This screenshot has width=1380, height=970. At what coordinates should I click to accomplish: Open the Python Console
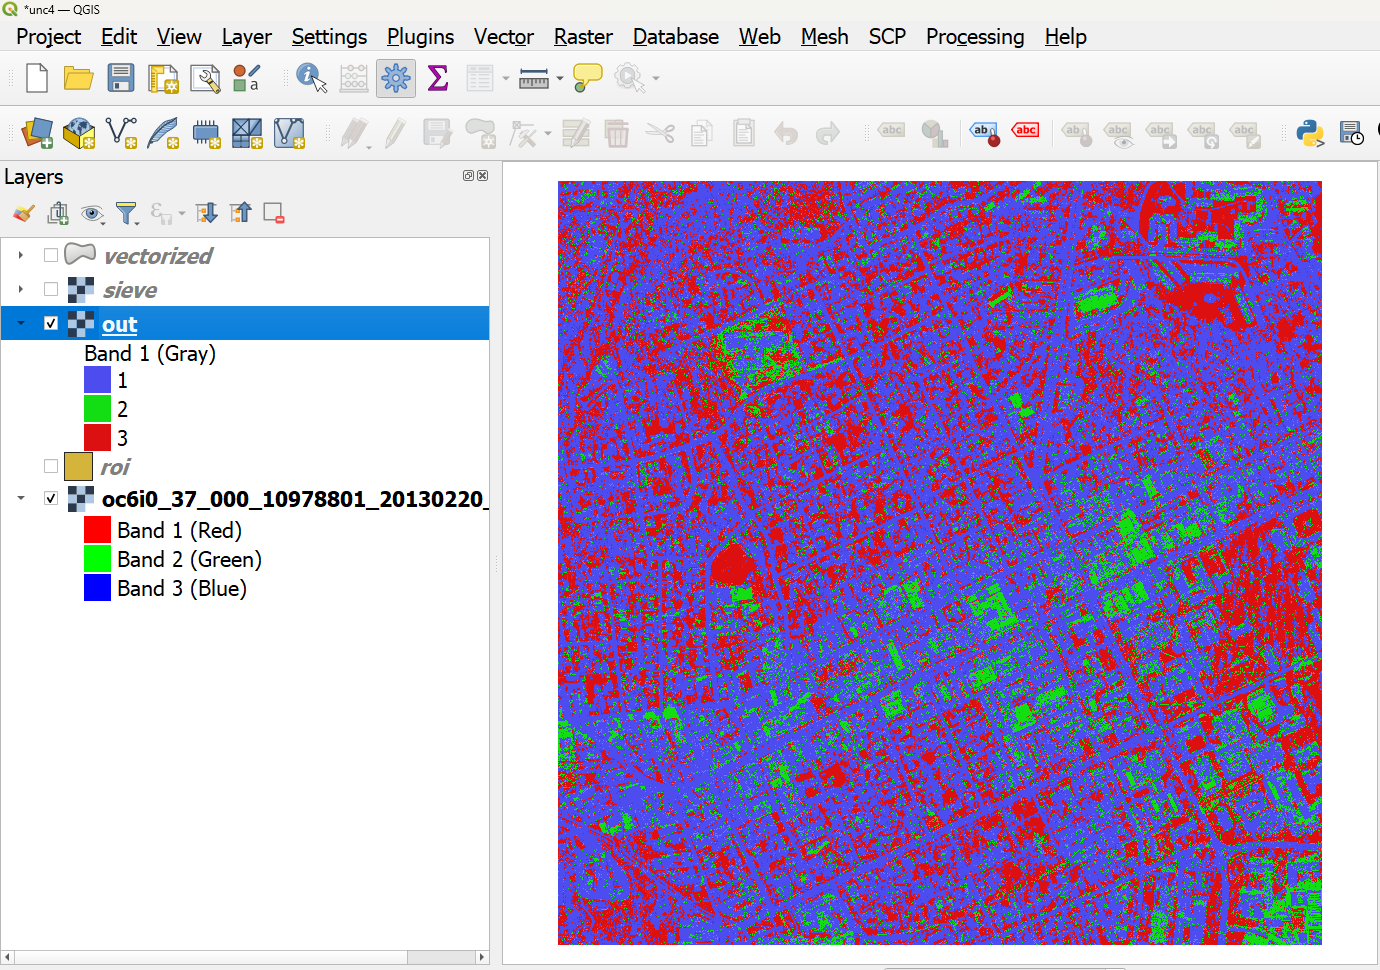pos(1310,132)
